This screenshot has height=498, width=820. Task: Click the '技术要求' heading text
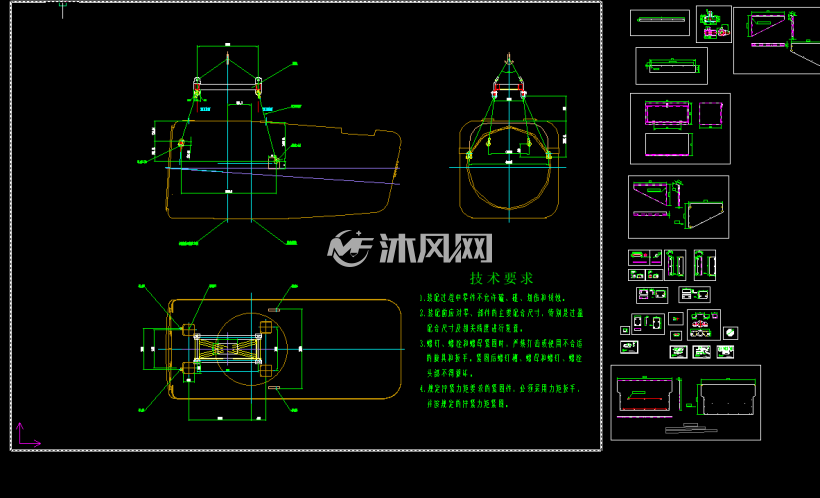point(502,278)
